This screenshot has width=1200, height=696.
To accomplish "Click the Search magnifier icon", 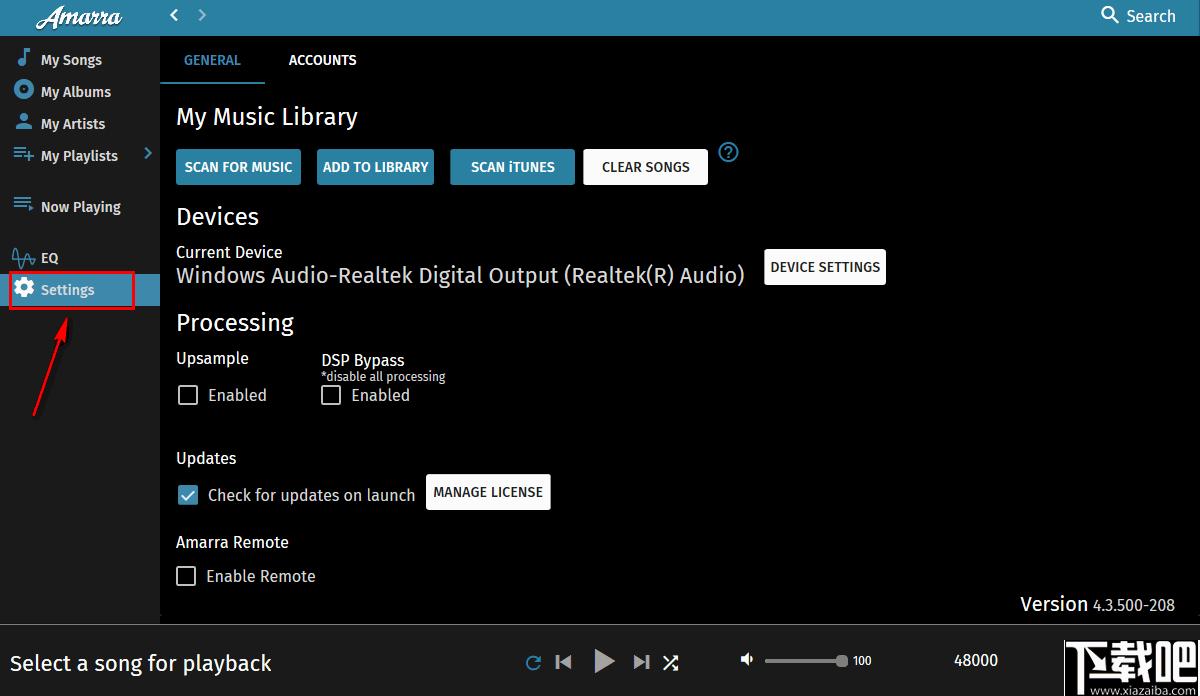I will point(1109,15).
